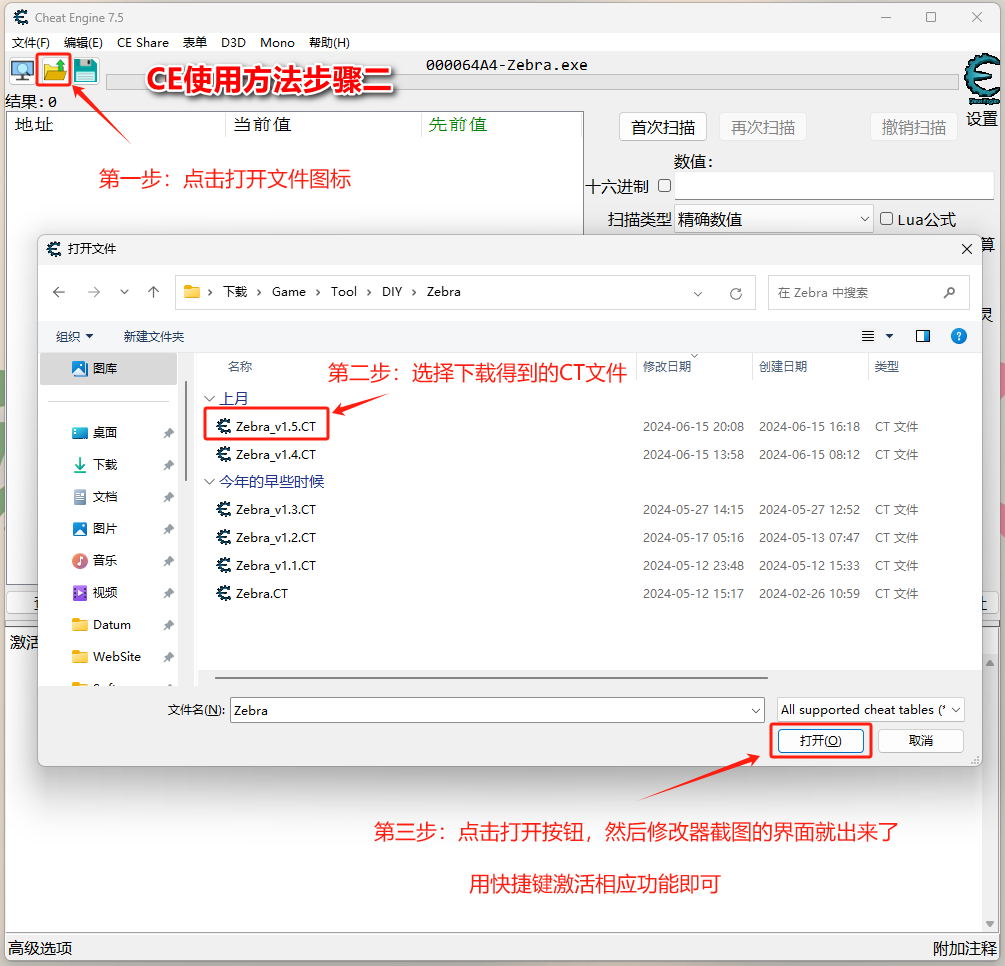Collapse the 上月 file group

pyautogui.click(x=209, y=399)
